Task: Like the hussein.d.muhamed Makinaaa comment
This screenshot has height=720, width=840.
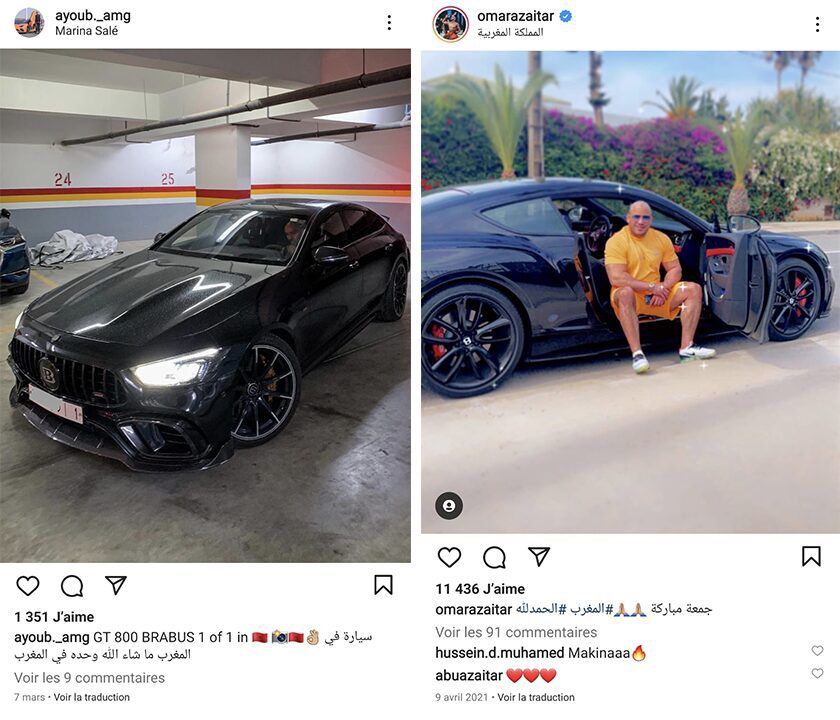Action: 817,650
